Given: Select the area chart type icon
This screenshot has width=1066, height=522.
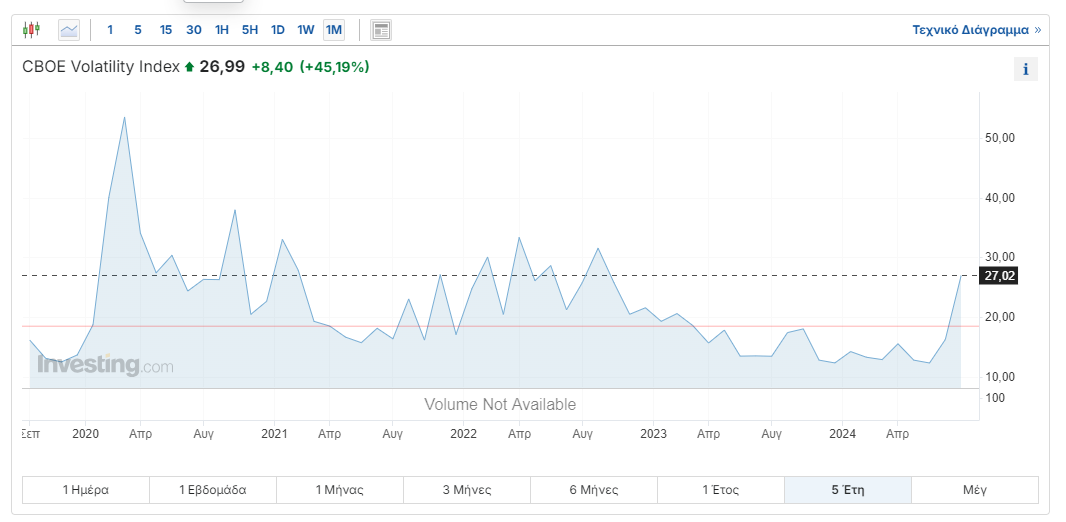Looking at the screenshot, I should pyautogui.click(x=69, y=30).
